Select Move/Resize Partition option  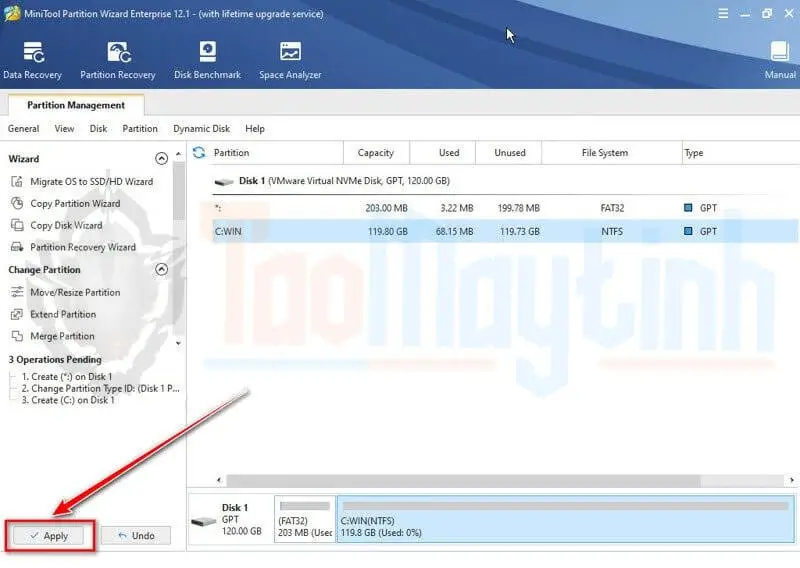[74, 293]
